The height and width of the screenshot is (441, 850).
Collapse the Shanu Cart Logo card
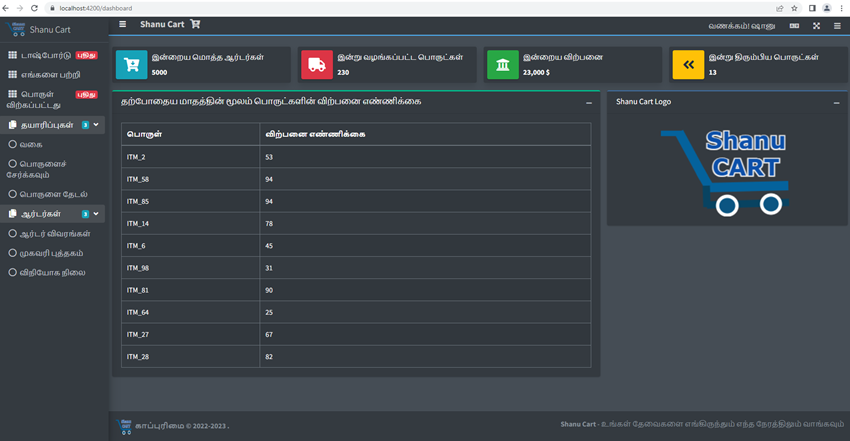tap(836, 103)
